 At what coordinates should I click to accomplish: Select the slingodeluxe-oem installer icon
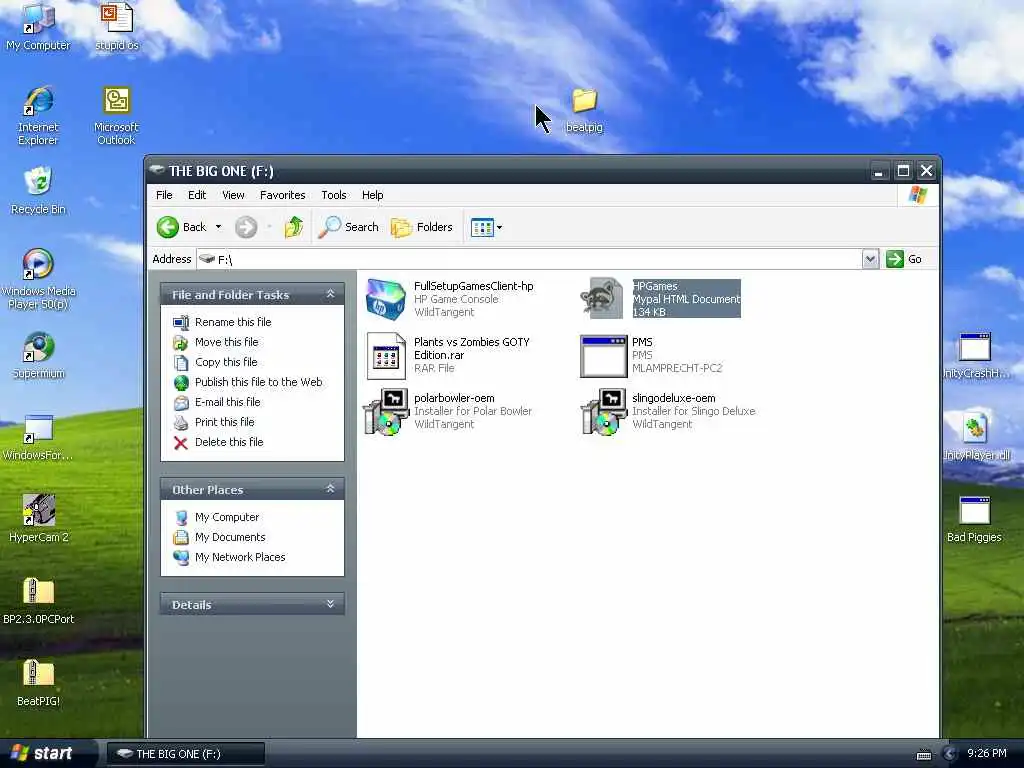tap(603, 411)
